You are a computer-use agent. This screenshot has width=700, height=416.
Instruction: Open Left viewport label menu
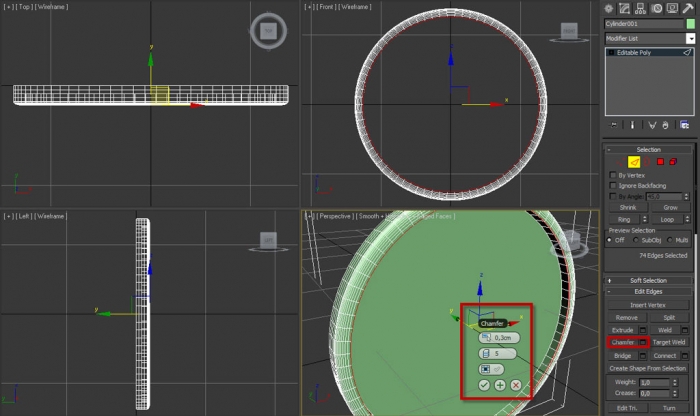pos(24,216)
